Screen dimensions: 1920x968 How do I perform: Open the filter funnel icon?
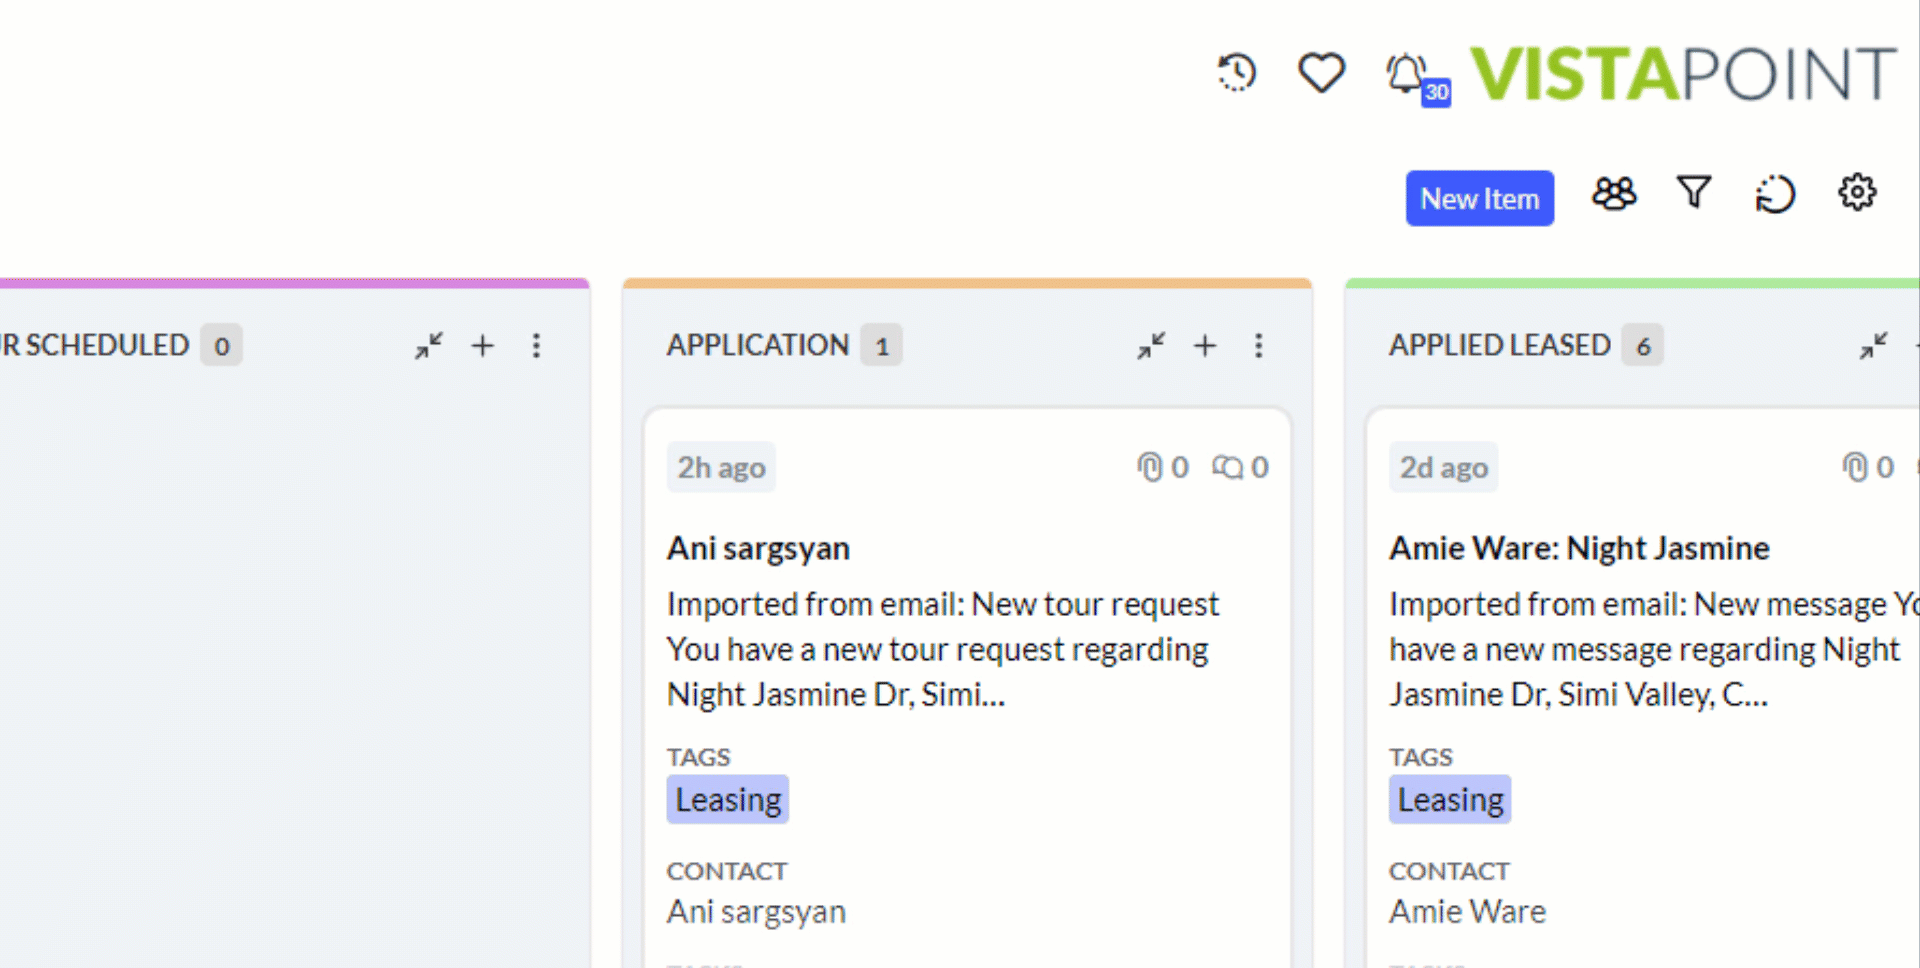pos(1694,192)
